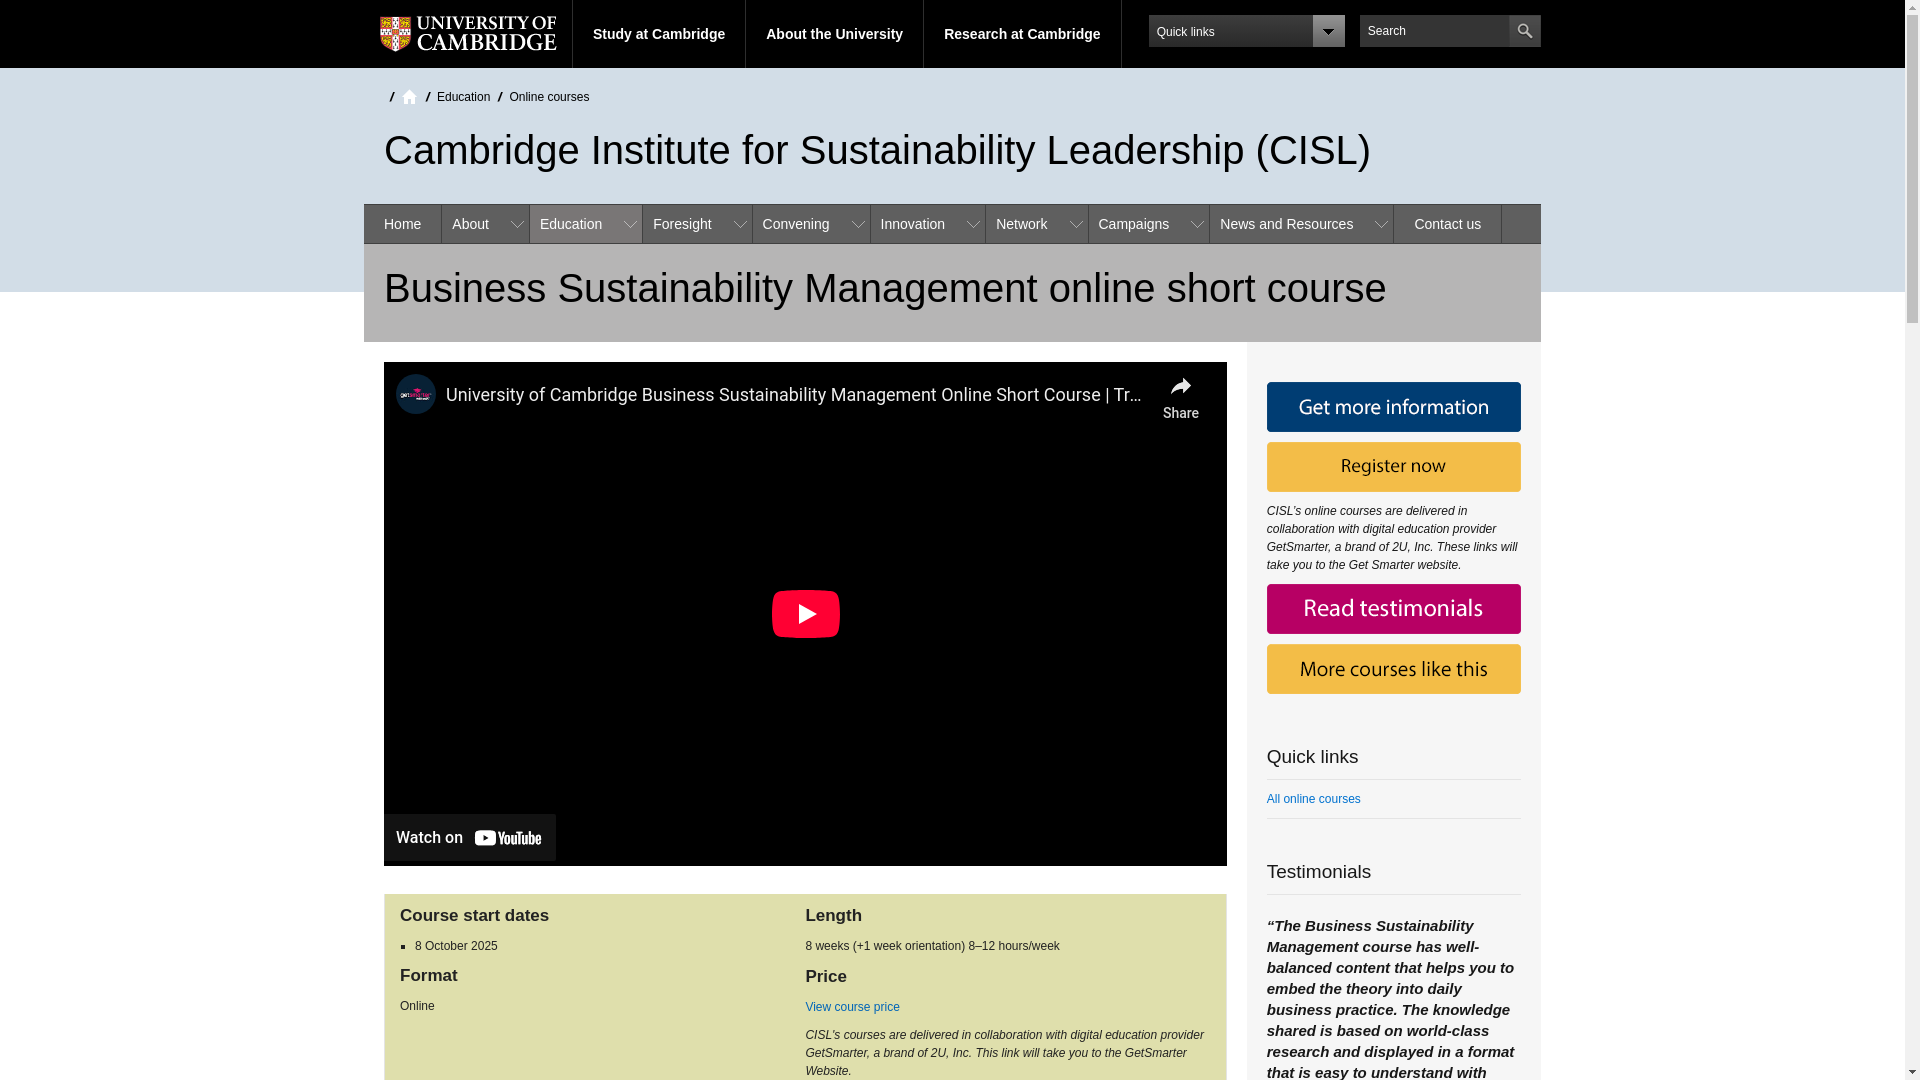Expand the Foresight menu arrow

[740, 224]
